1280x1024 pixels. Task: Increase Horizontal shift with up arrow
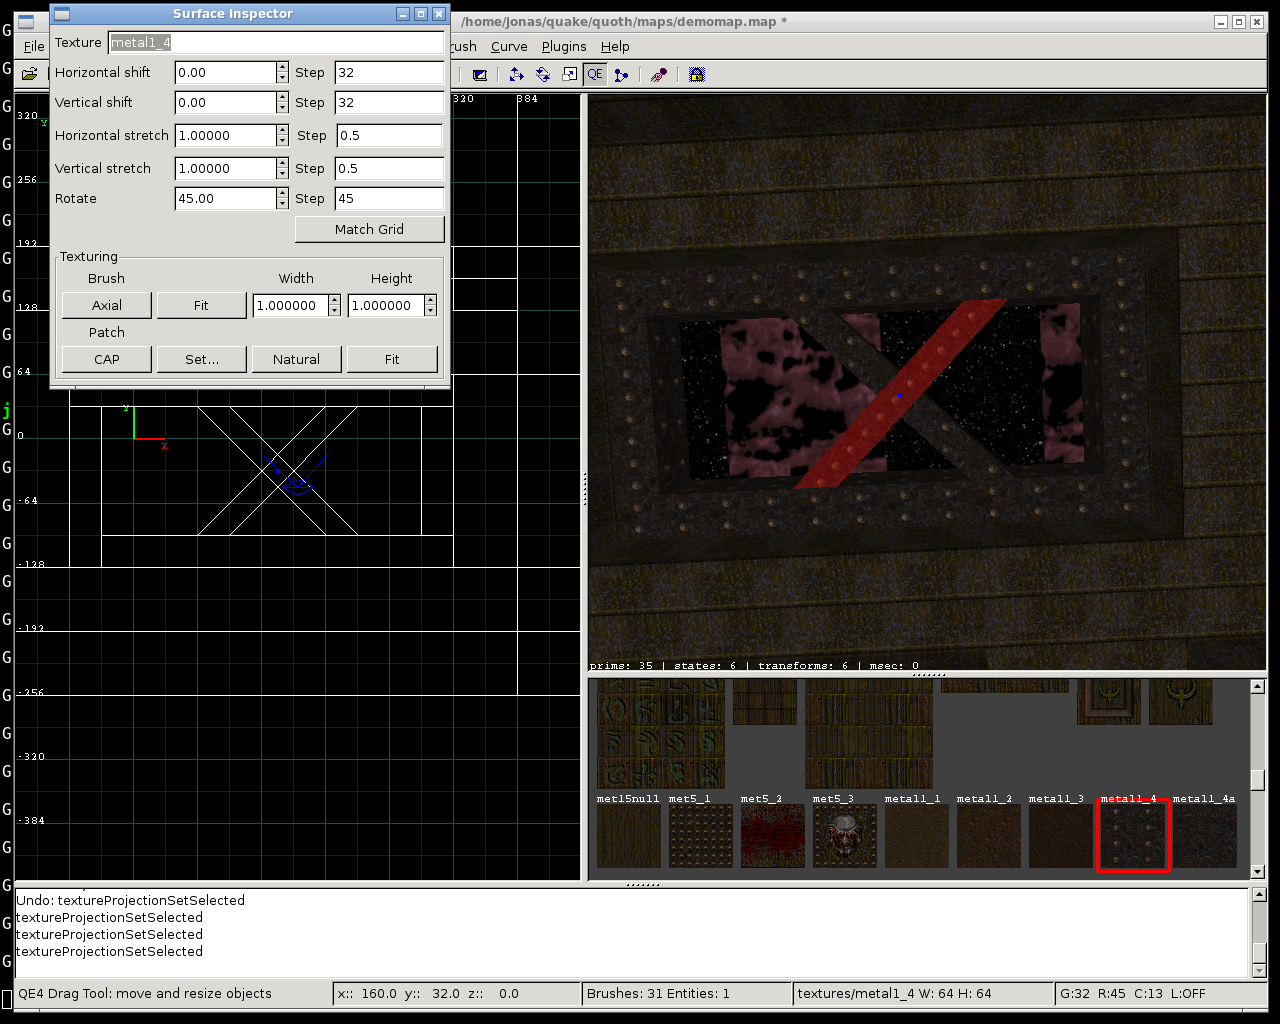(283, 67)
